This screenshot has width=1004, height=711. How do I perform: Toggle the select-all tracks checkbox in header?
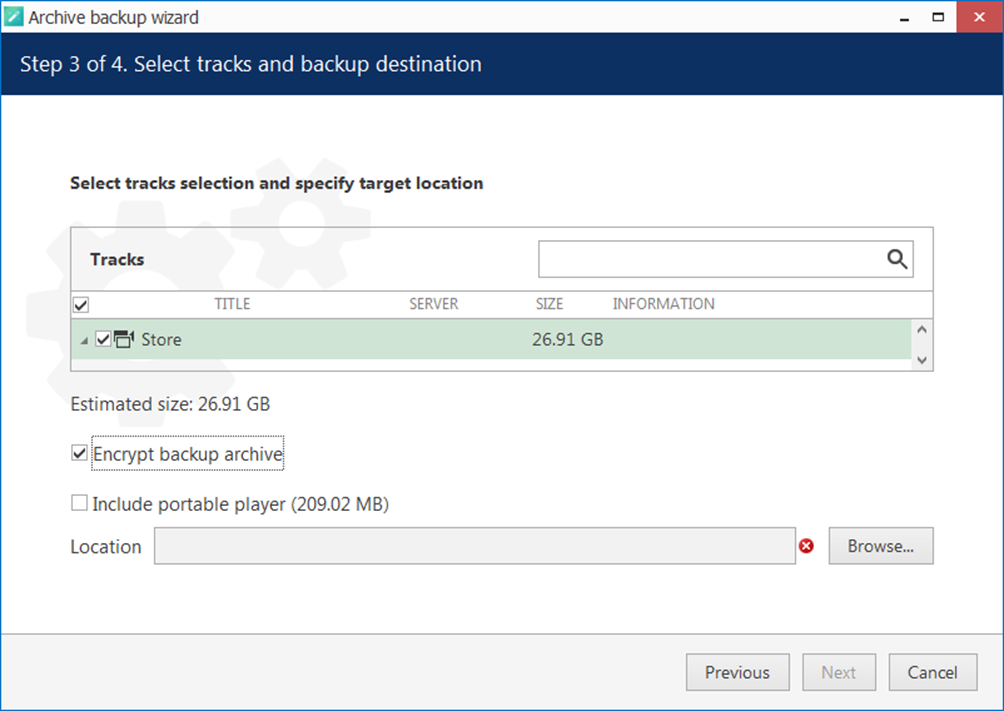[81, 304]
